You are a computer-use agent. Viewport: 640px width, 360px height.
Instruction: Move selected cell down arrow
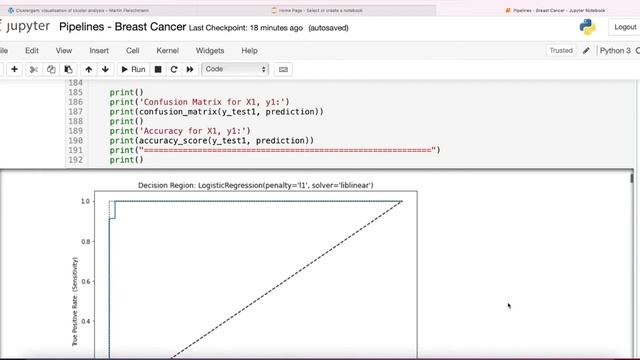point(105,69)
